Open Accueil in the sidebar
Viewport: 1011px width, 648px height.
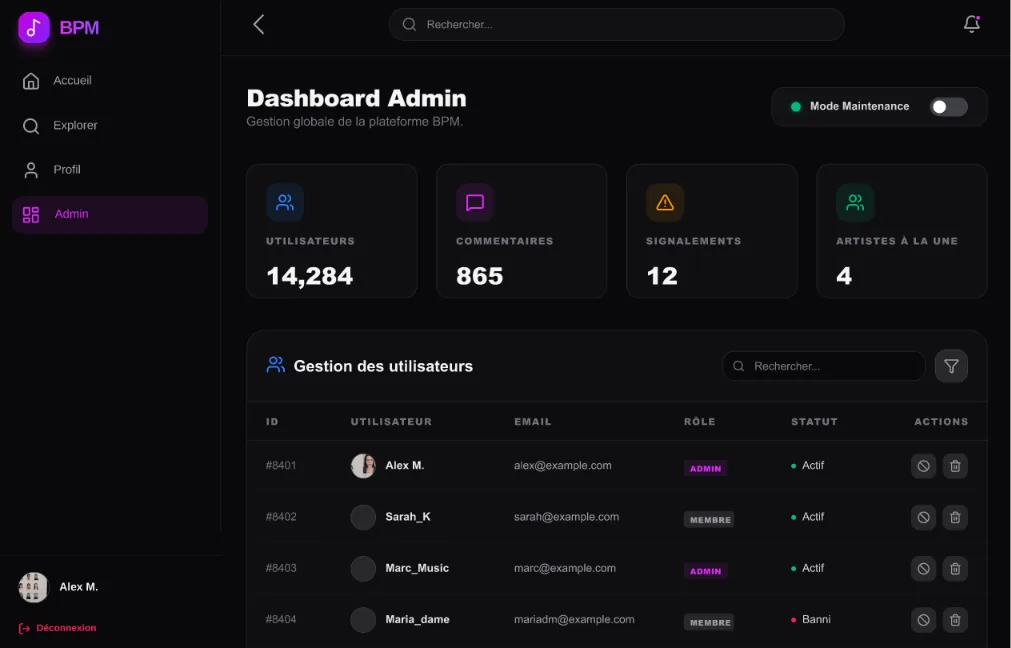click(x=110, y=81)
